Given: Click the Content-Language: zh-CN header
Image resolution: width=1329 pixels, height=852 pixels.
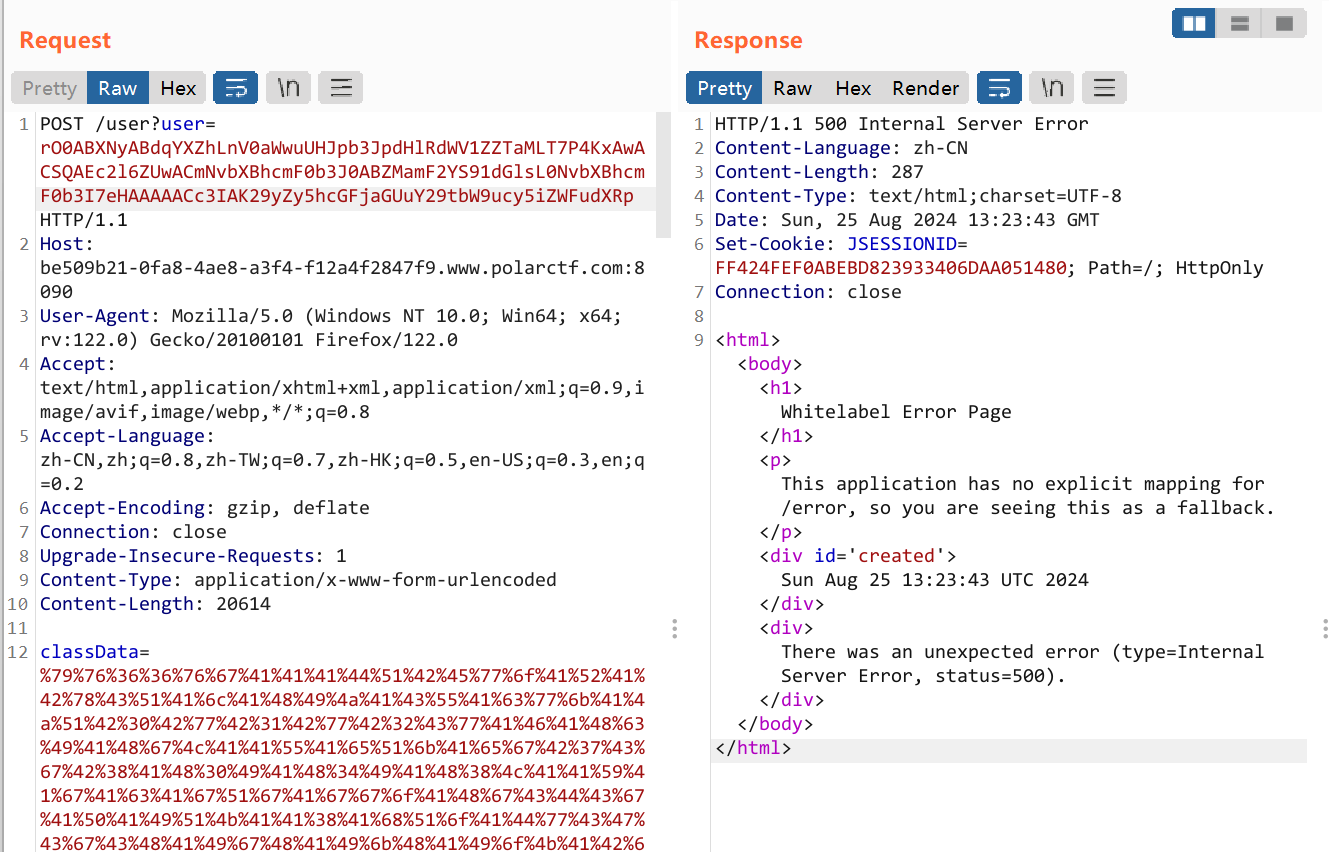Looking at the screenshot, I should click(x=841, y=148).
